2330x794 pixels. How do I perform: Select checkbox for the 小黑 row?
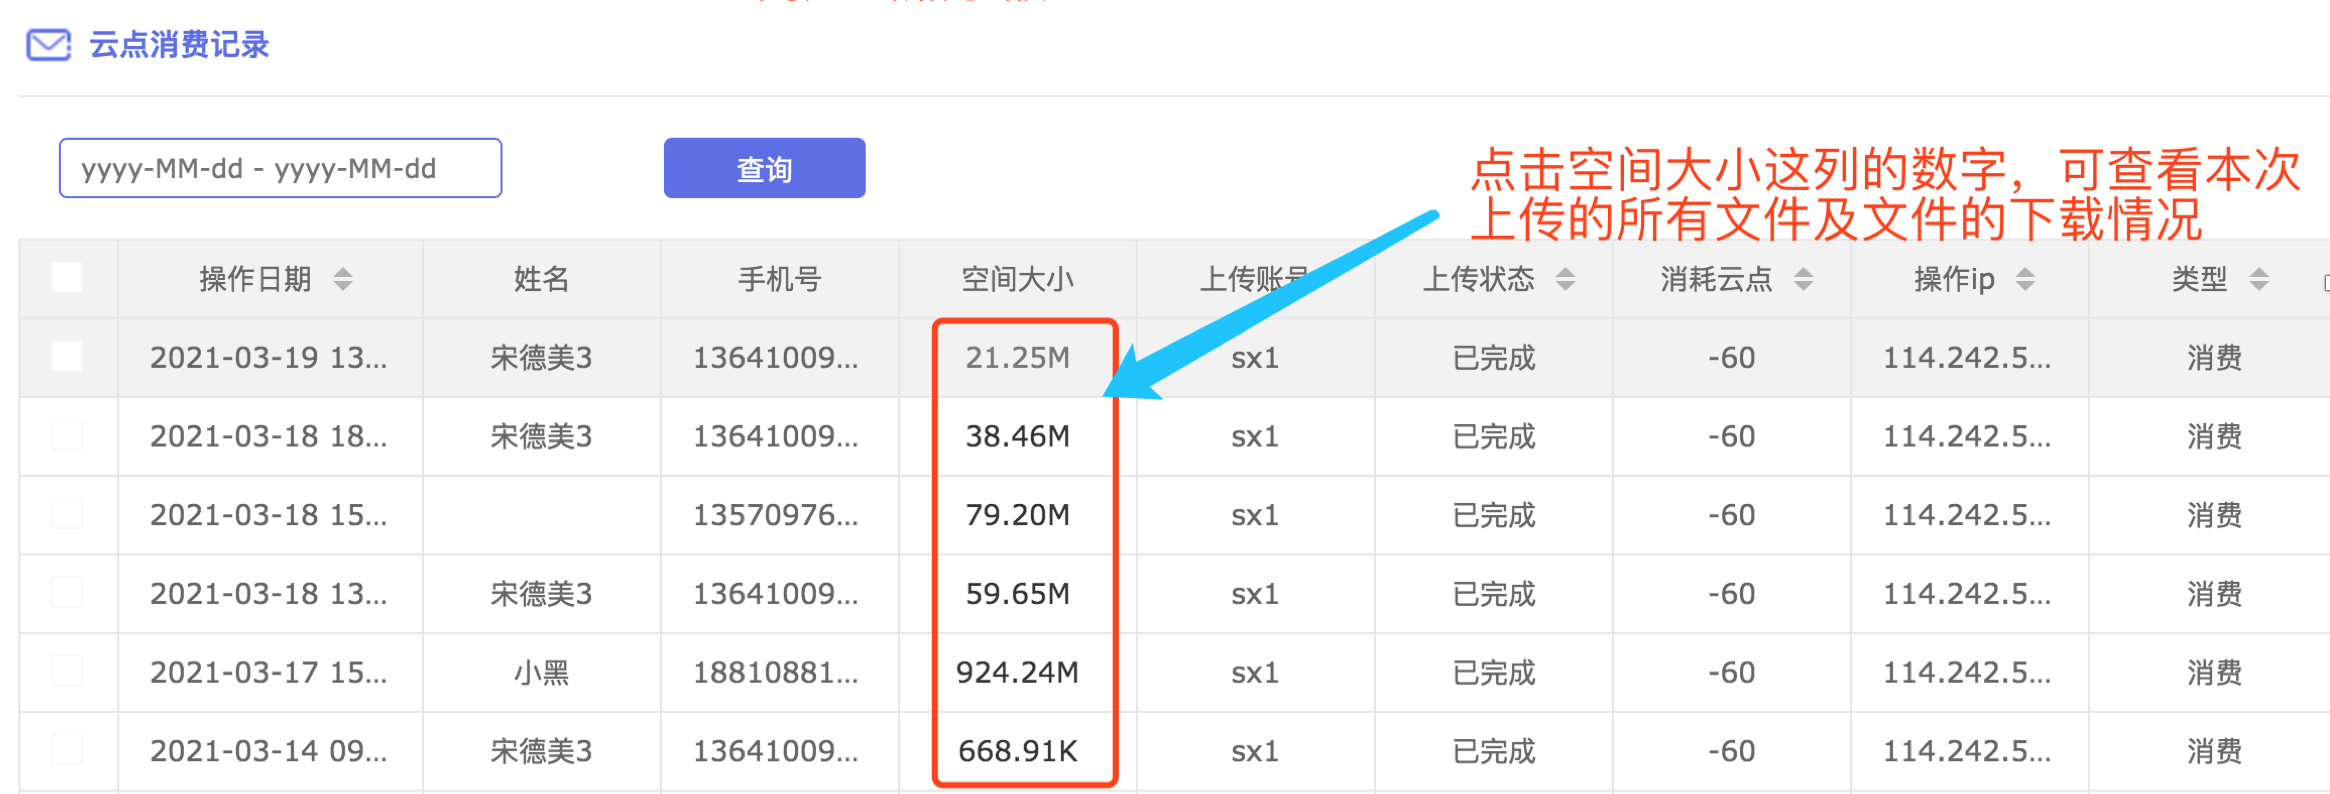(x=67, y=671)
